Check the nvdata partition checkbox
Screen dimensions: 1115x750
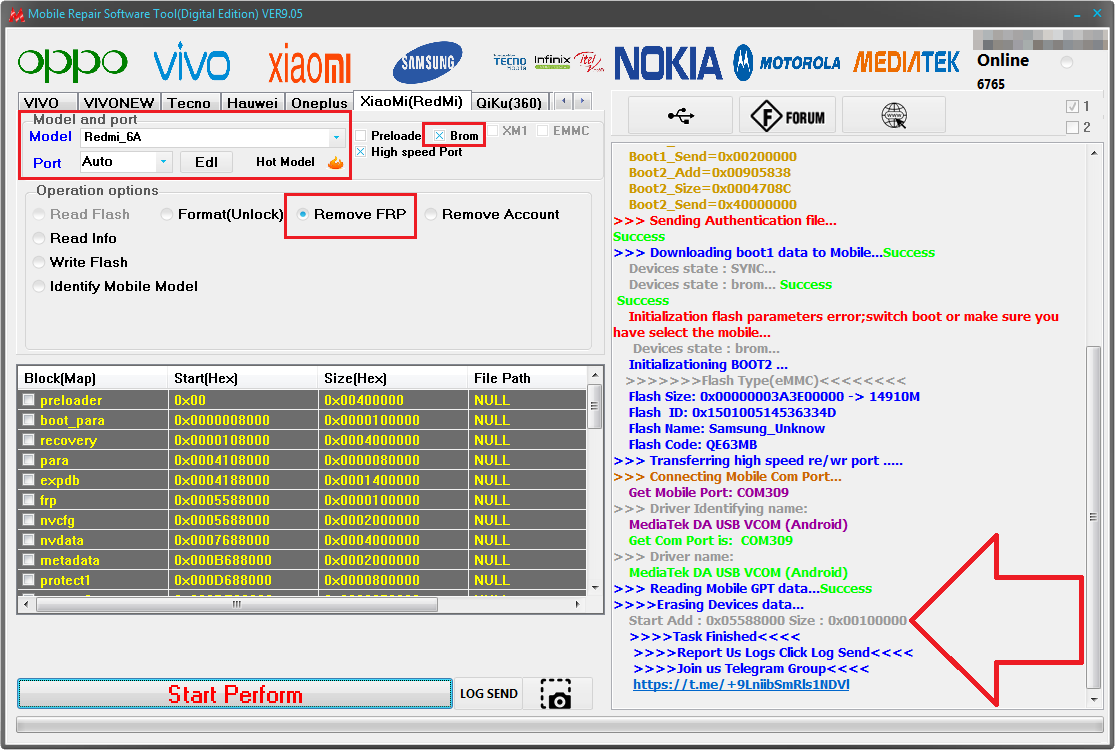click(28, 540)
